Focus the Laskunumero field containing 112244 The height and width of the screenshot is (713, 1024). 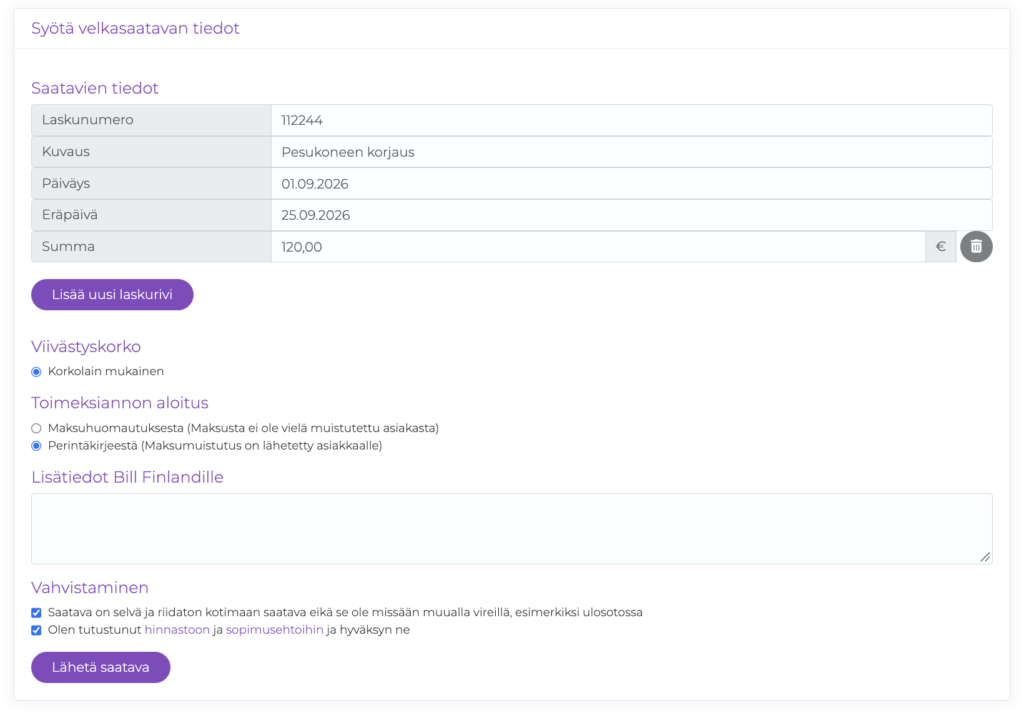(x=632, y=120)
